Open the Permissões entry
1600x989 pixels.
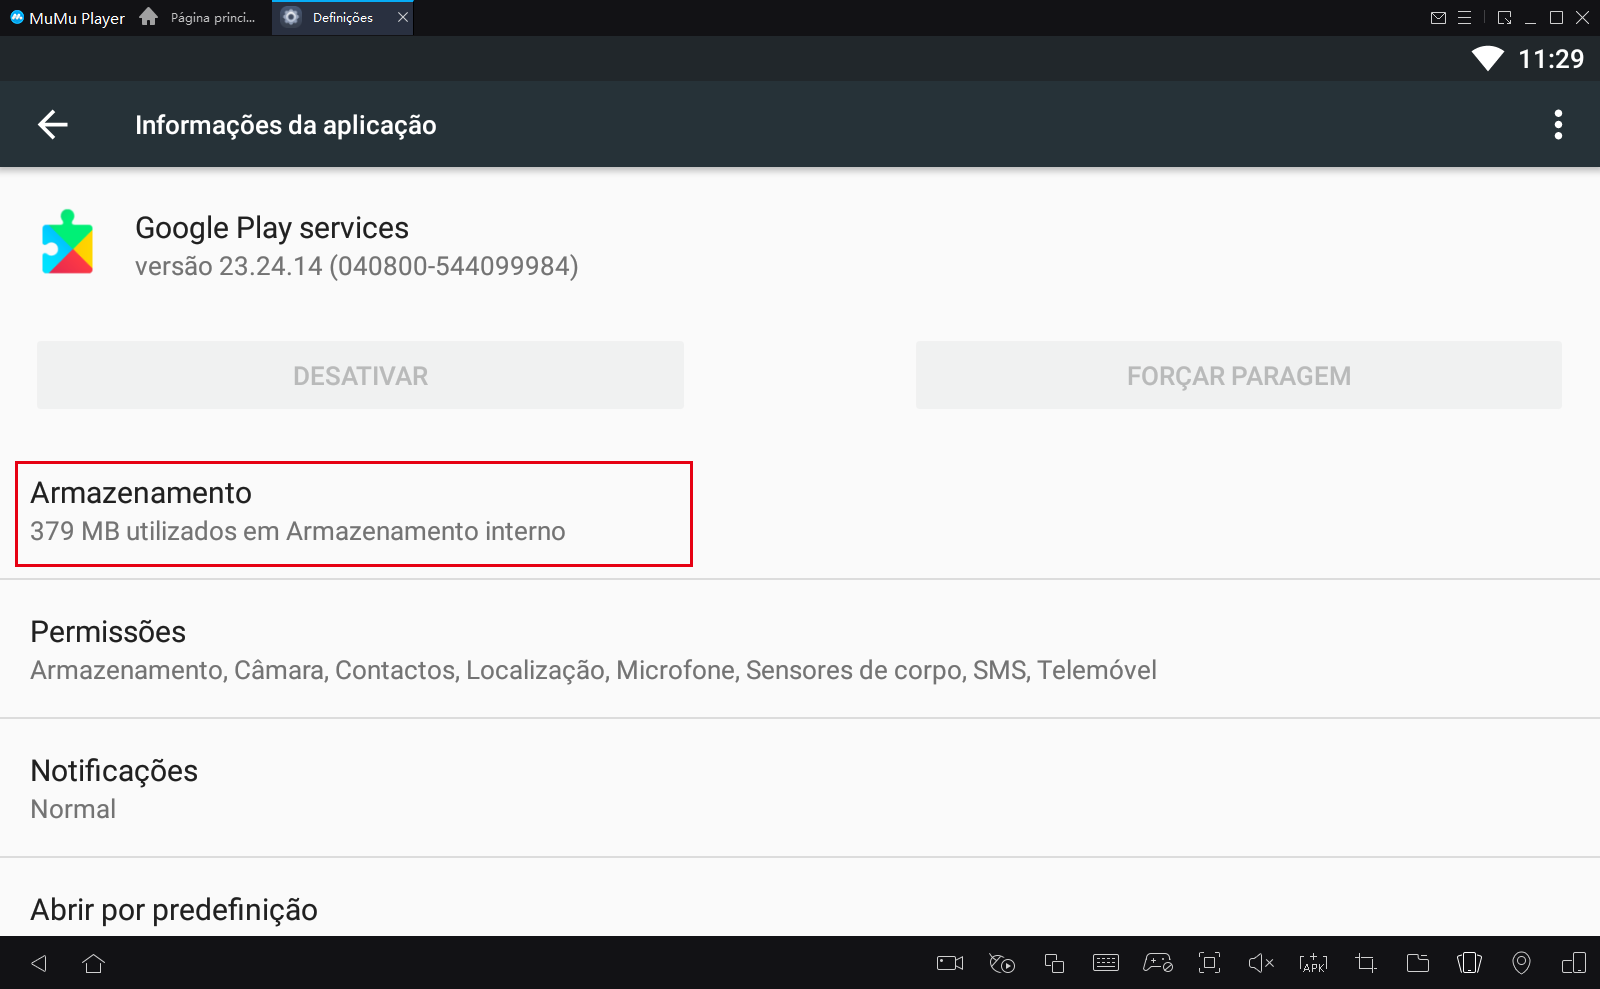click(800, 649)
